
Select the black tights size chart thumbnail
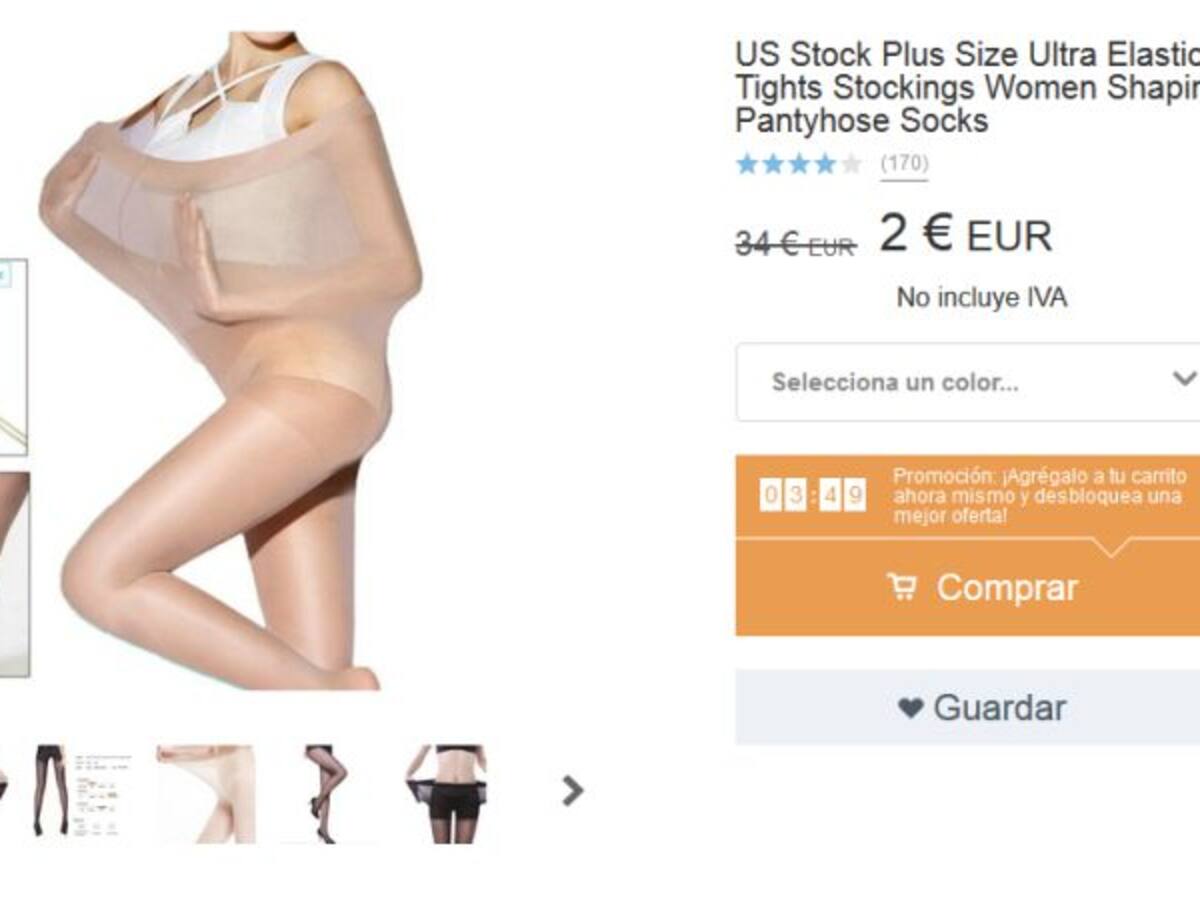point(82,792)
